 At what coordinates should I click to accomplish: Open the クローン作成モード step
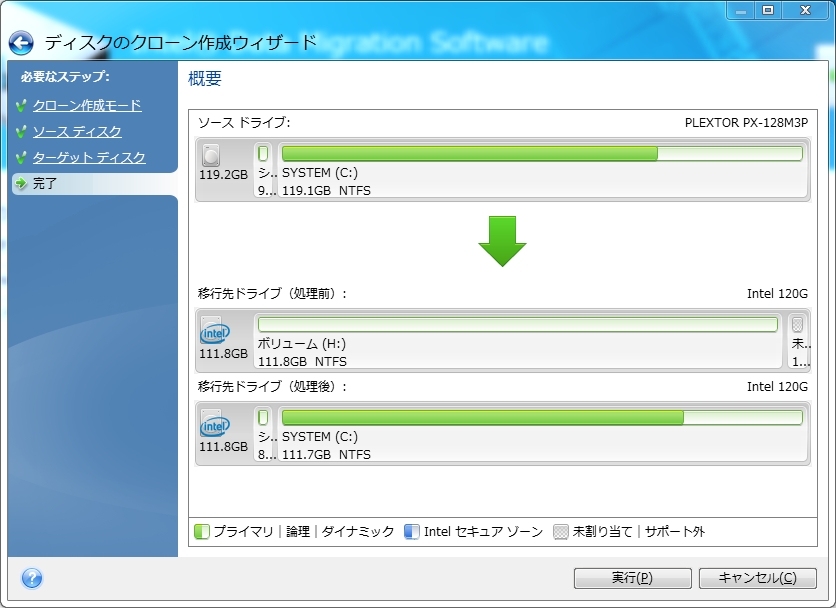[x=87, y=106]
